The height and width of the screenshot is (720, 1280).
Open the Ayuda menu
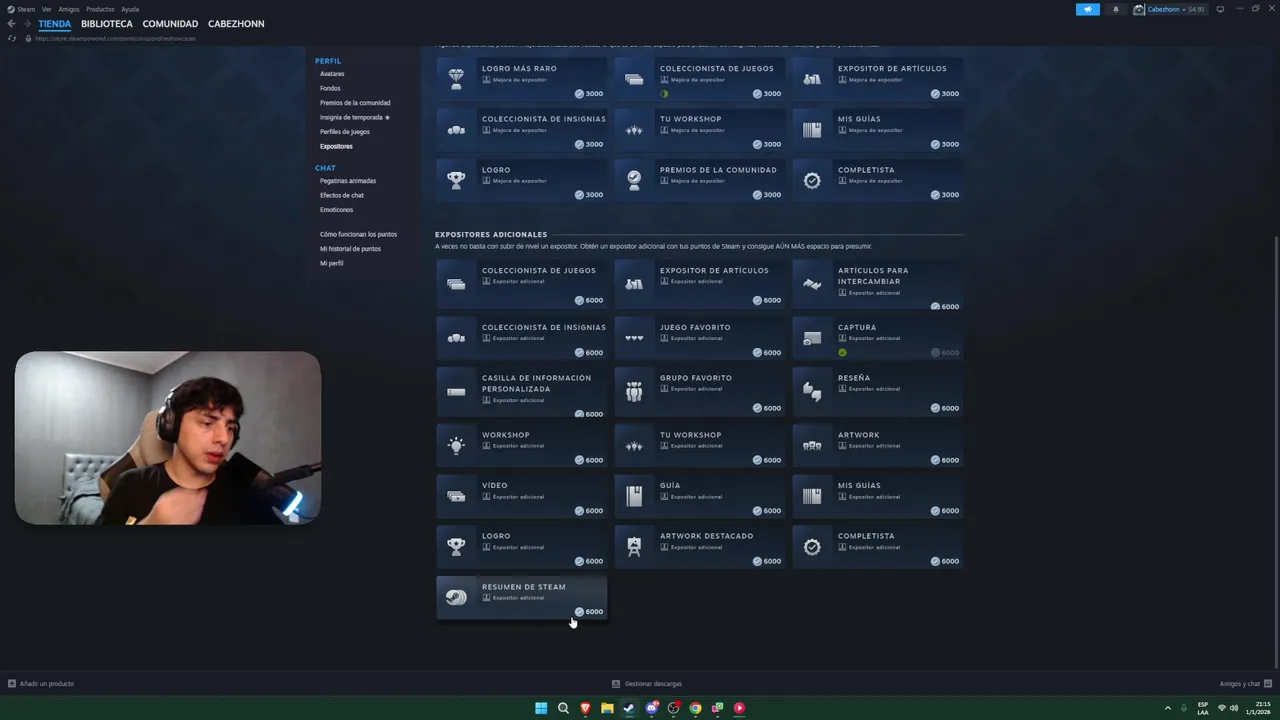pyautogui.click(x=130, y=9)
